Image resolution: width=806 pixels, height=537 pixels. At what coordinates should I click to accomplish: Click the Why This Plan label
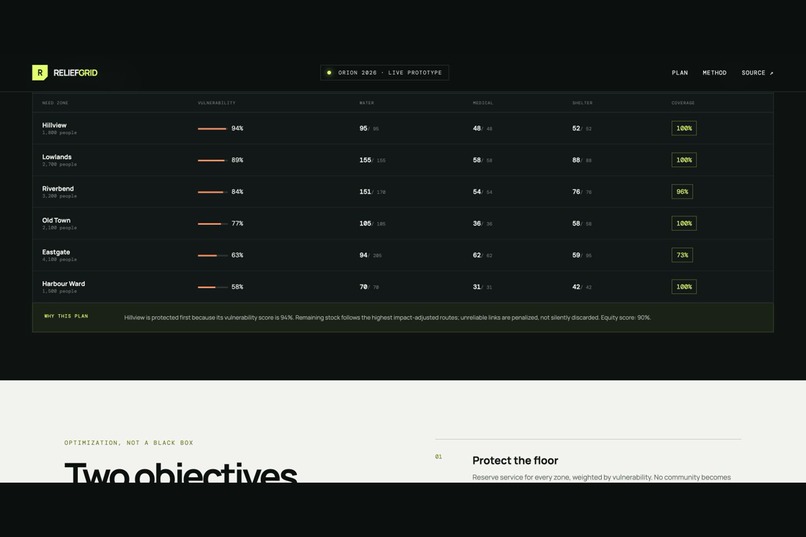coord(66,316)
